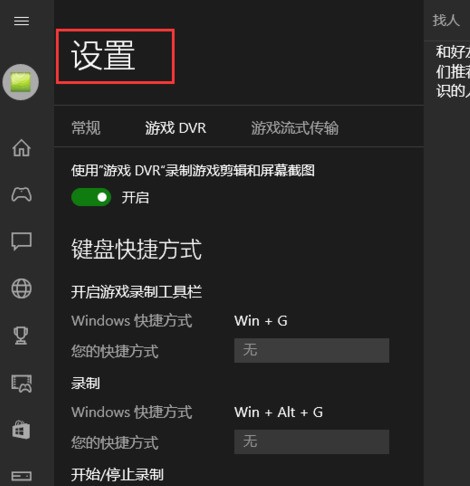Click the 开始/停止录制 section label
The width and height of the screenshot is (470, 486).
coord(117,475)
